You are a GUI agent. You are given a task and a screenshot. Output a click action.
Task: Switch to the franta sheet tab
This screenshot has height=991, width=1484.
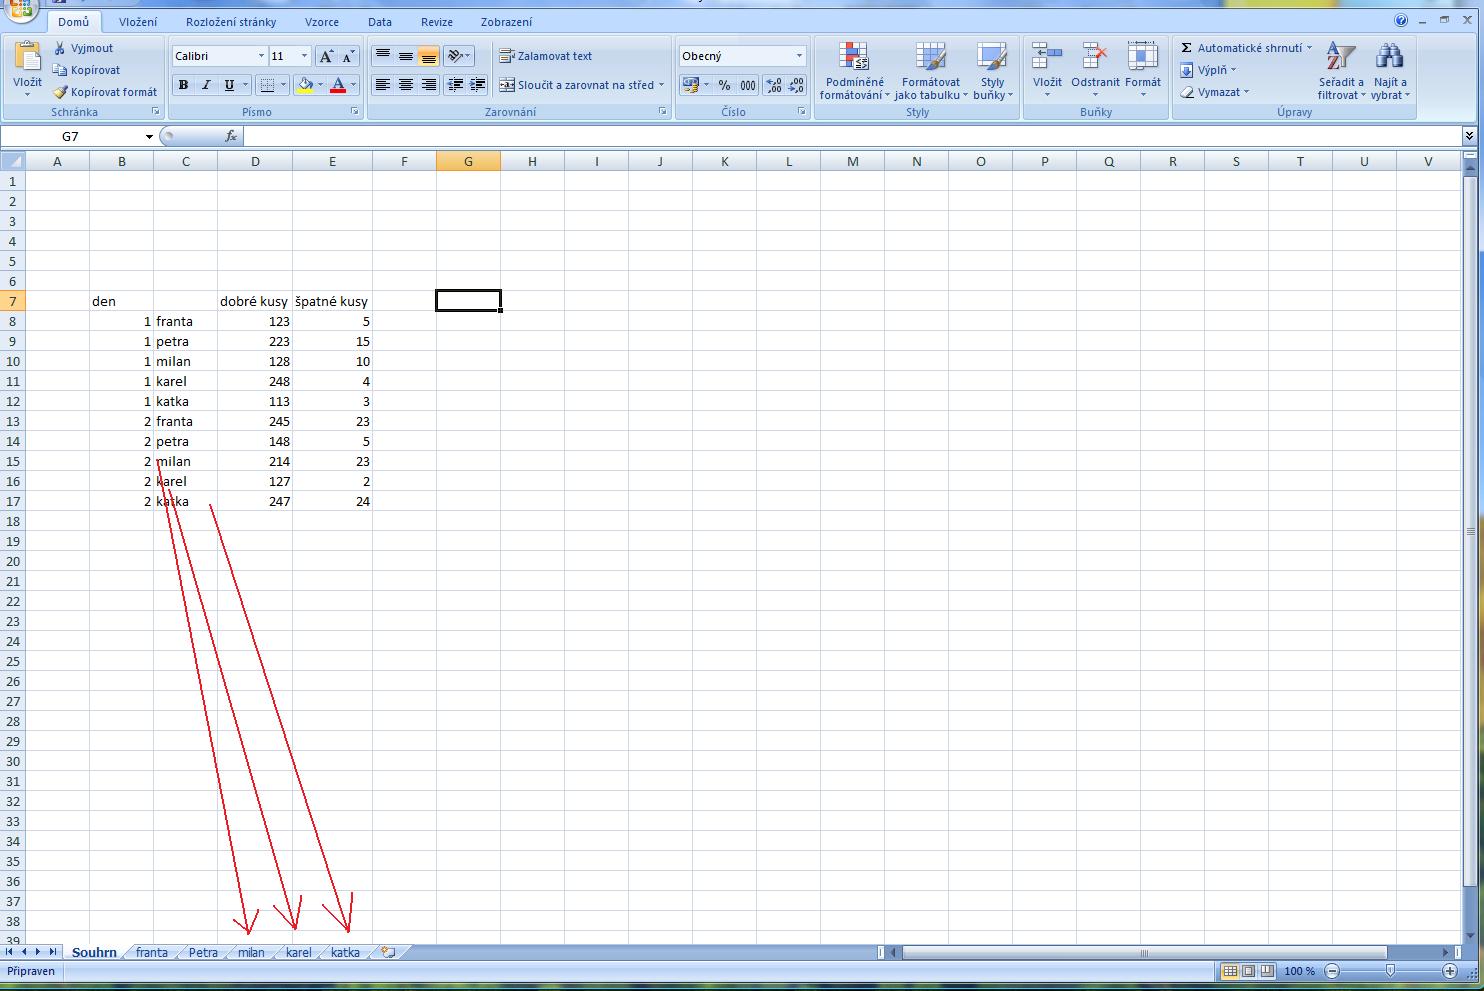tap(152, 952)
